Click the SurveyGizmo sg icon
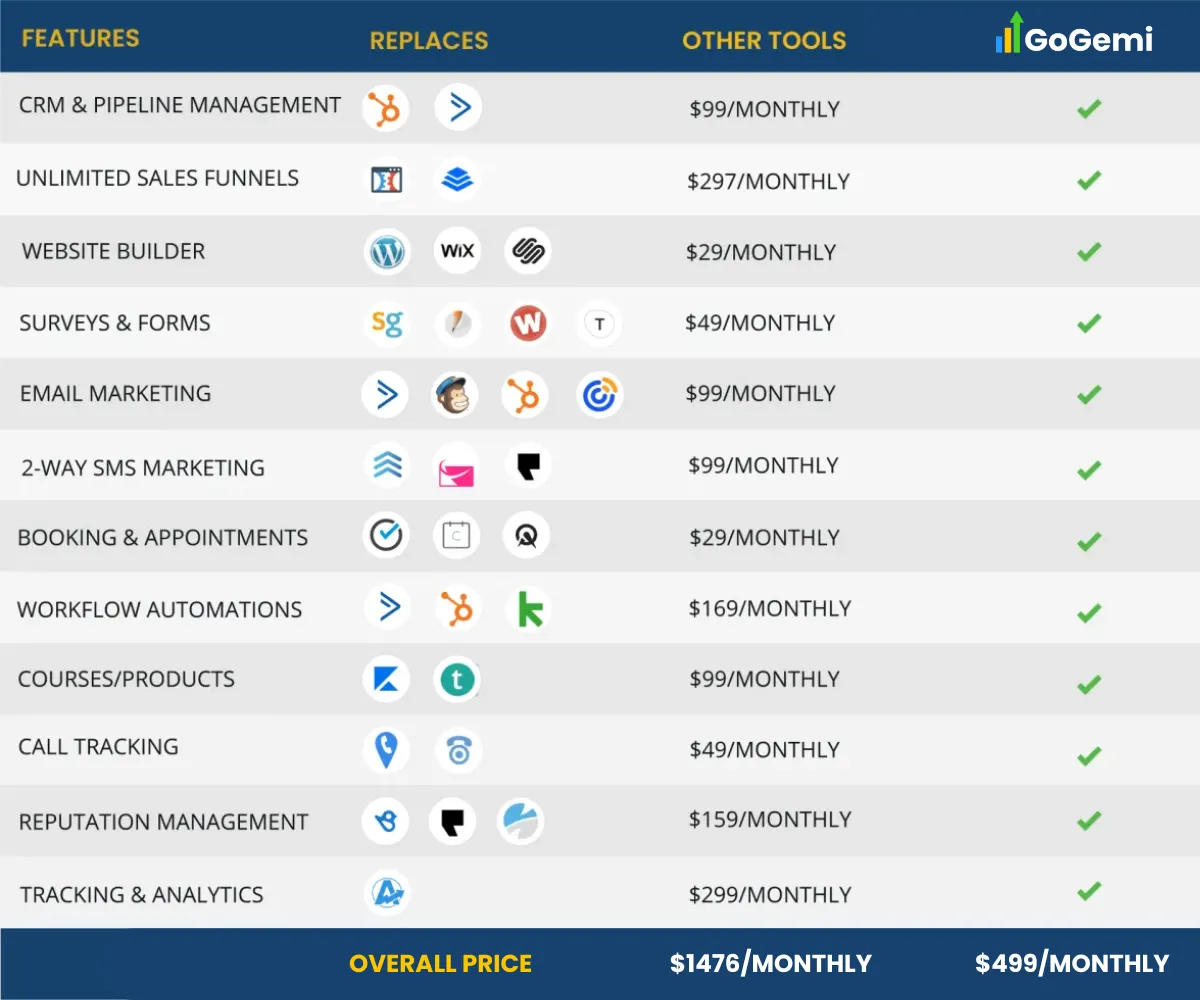Image resolution: width=1200 pixels, height=1000 pixels. pos(386,323)
